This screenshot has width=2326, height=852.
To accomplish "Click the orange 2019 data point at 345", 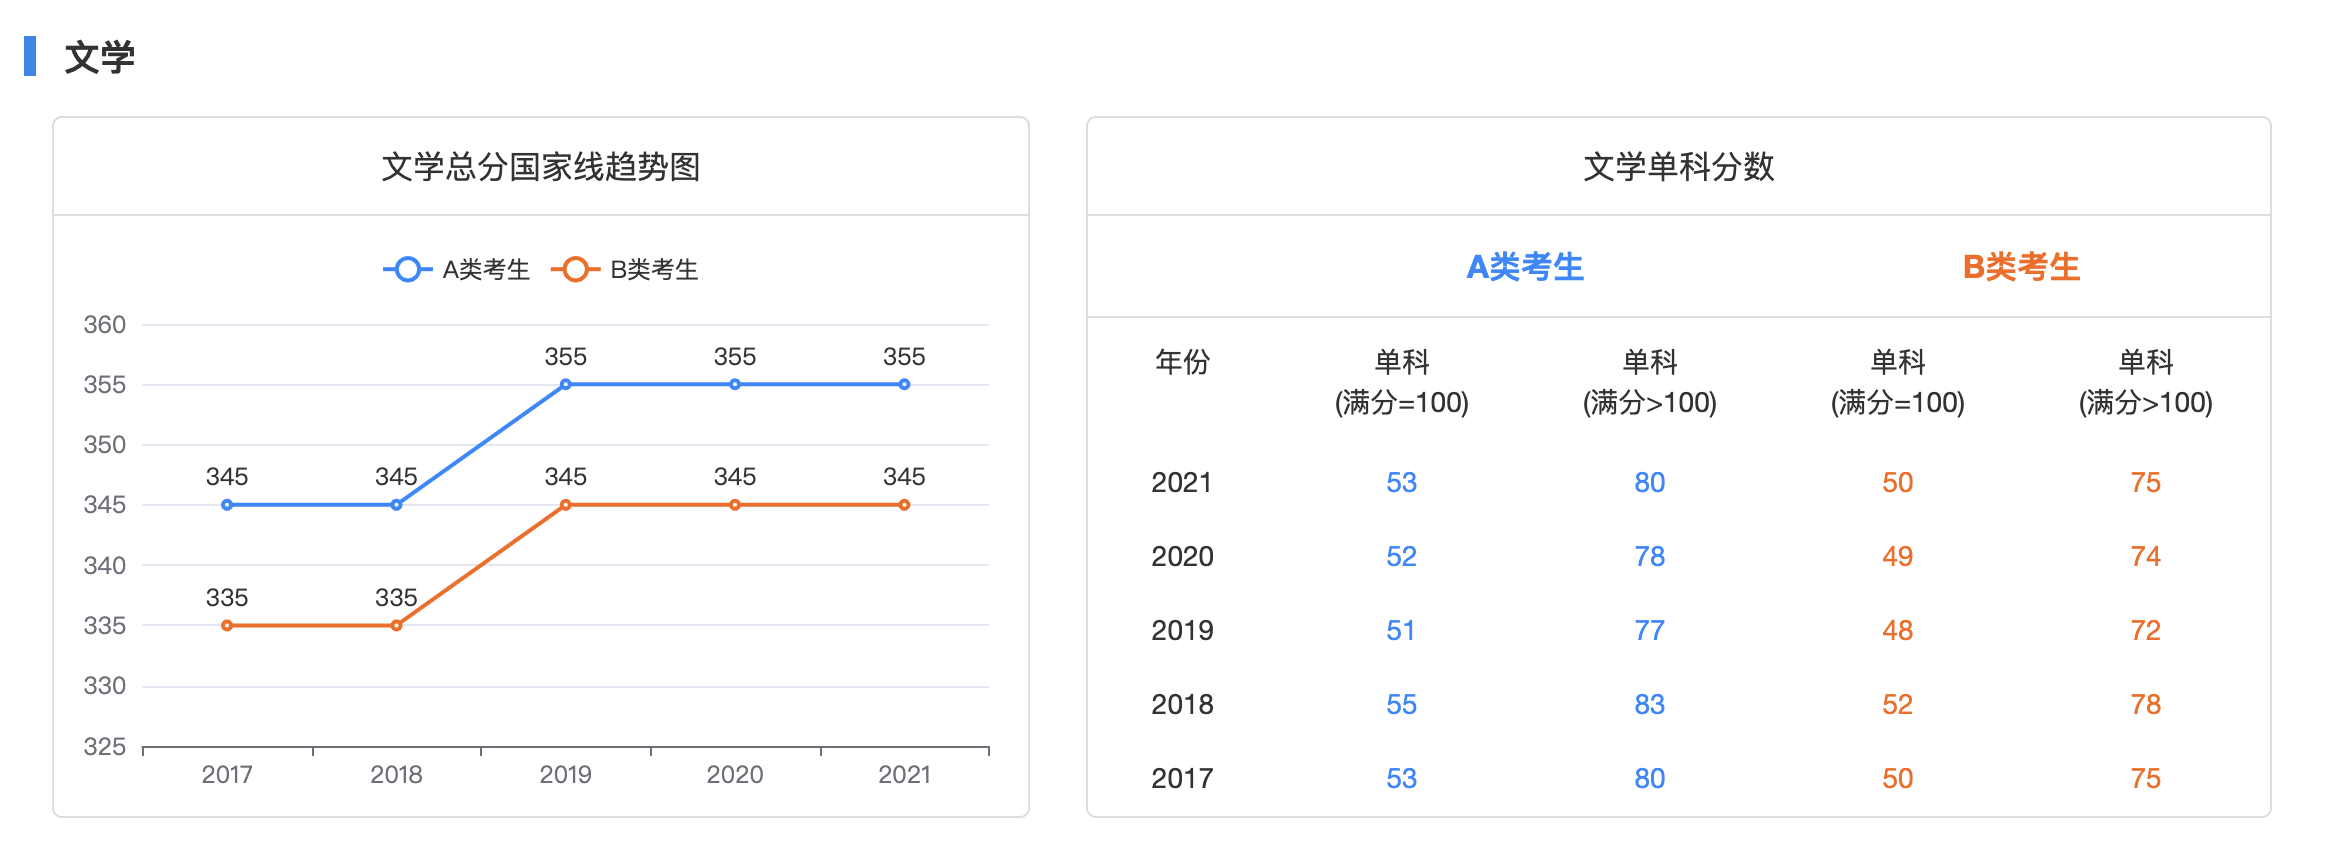I will [566, 505].
